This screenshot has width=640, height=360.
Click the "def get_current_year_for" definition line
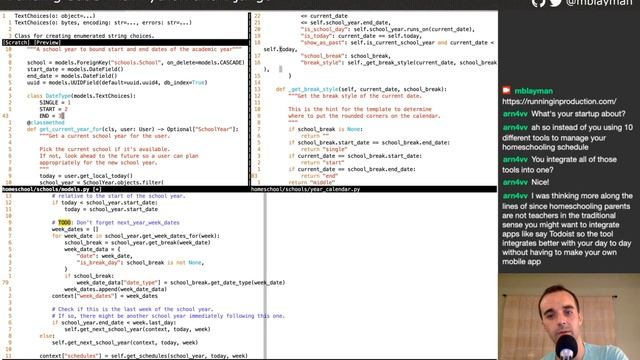[133, 129]
